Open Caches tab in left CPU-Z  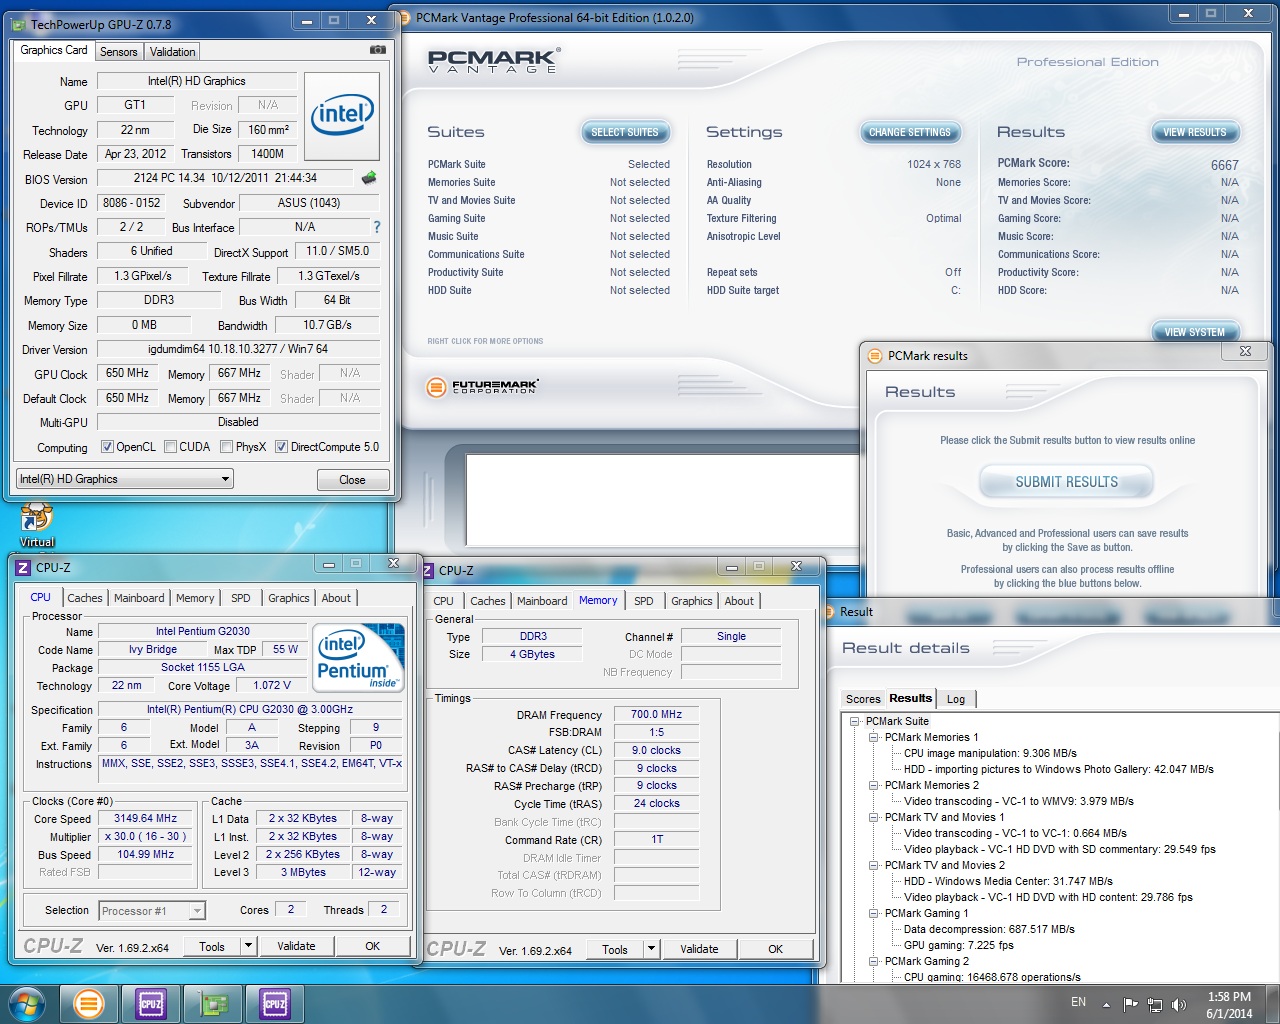coord(85,598)
